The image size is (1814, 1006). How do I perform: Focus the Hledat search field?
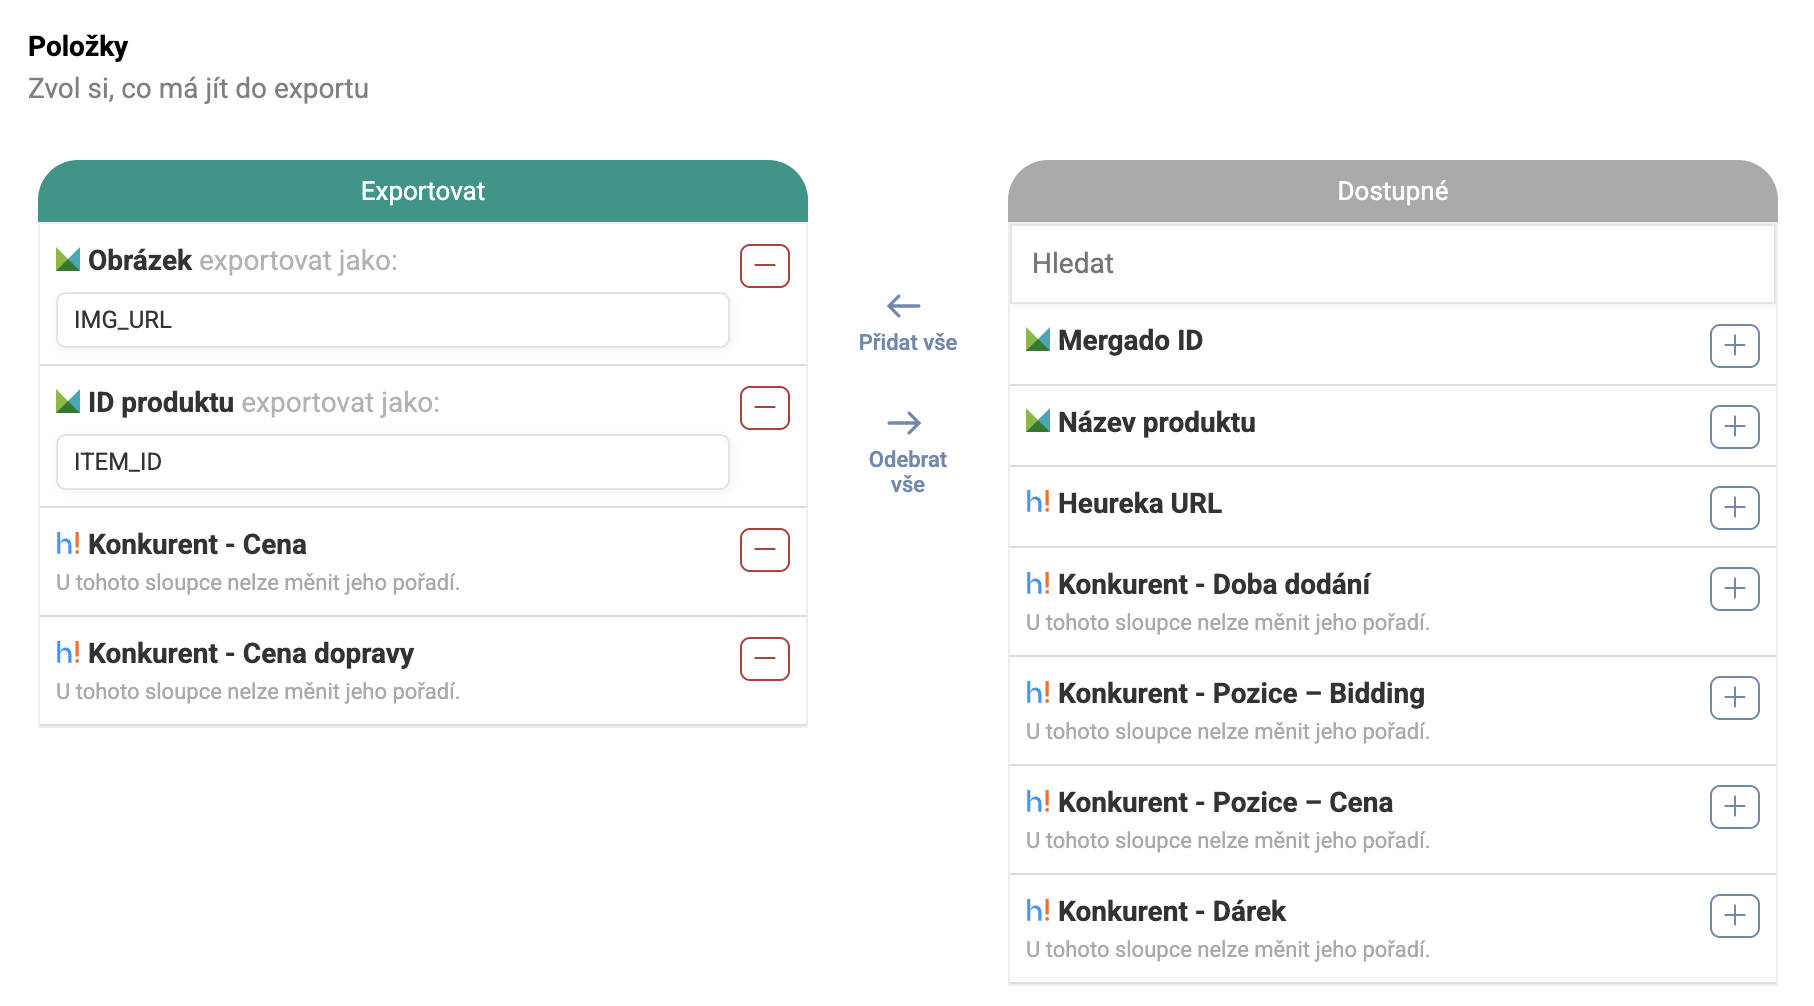1392,264
